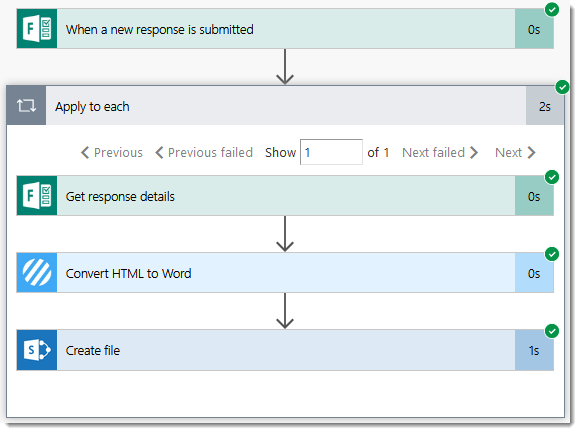Click the Forms icon on Get response details

tap(37, 196)
